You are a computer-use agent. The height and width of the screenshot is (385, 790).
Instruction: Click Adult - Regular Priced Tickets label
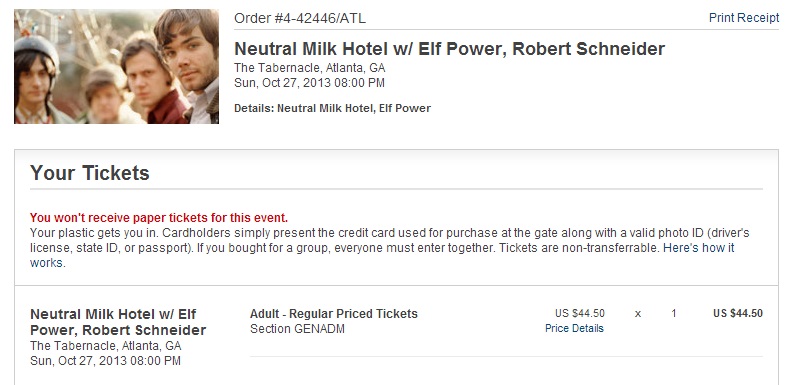coord(334,313)
